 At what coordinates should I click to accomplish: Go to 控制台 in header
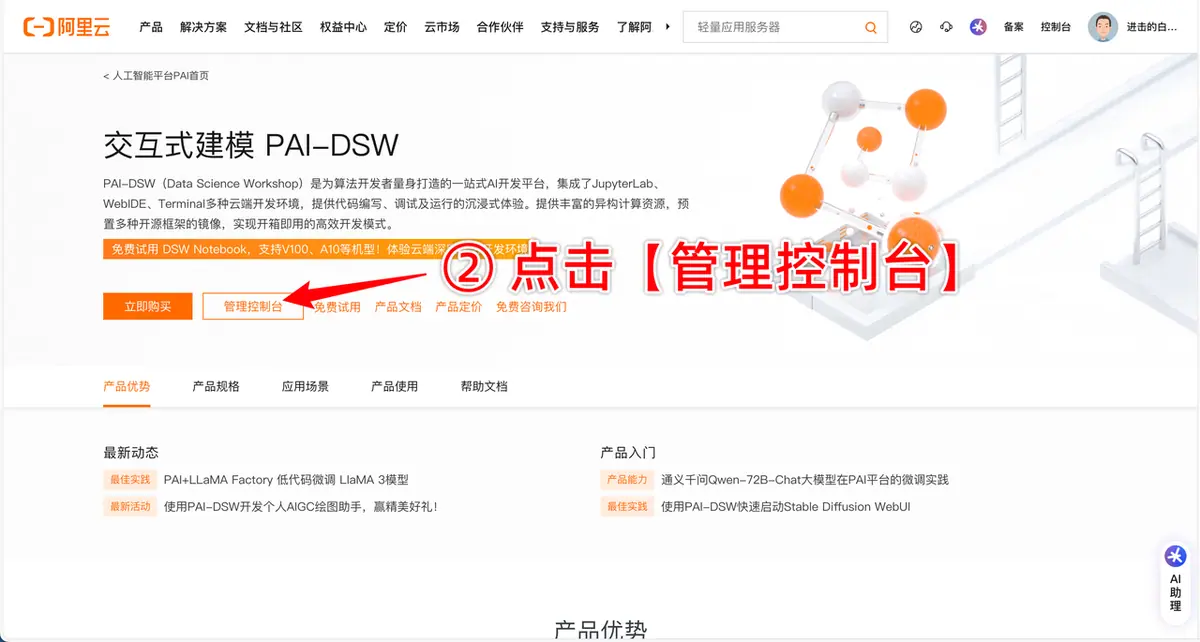[x=1055, y=27]
